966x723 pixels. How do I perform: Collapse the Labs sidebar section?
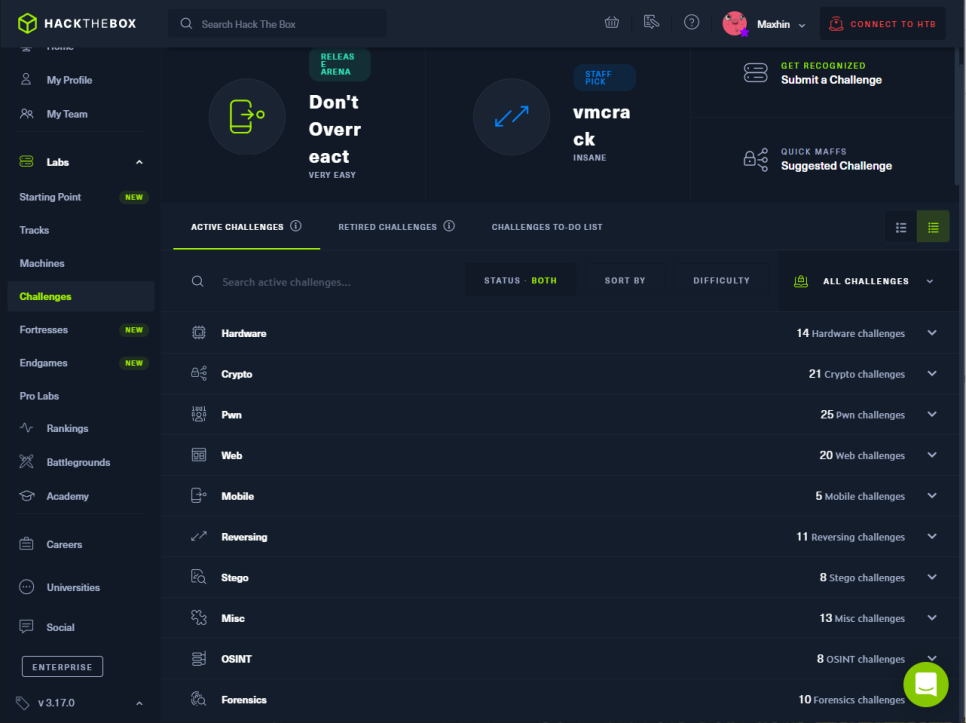(x=139, y=162)
